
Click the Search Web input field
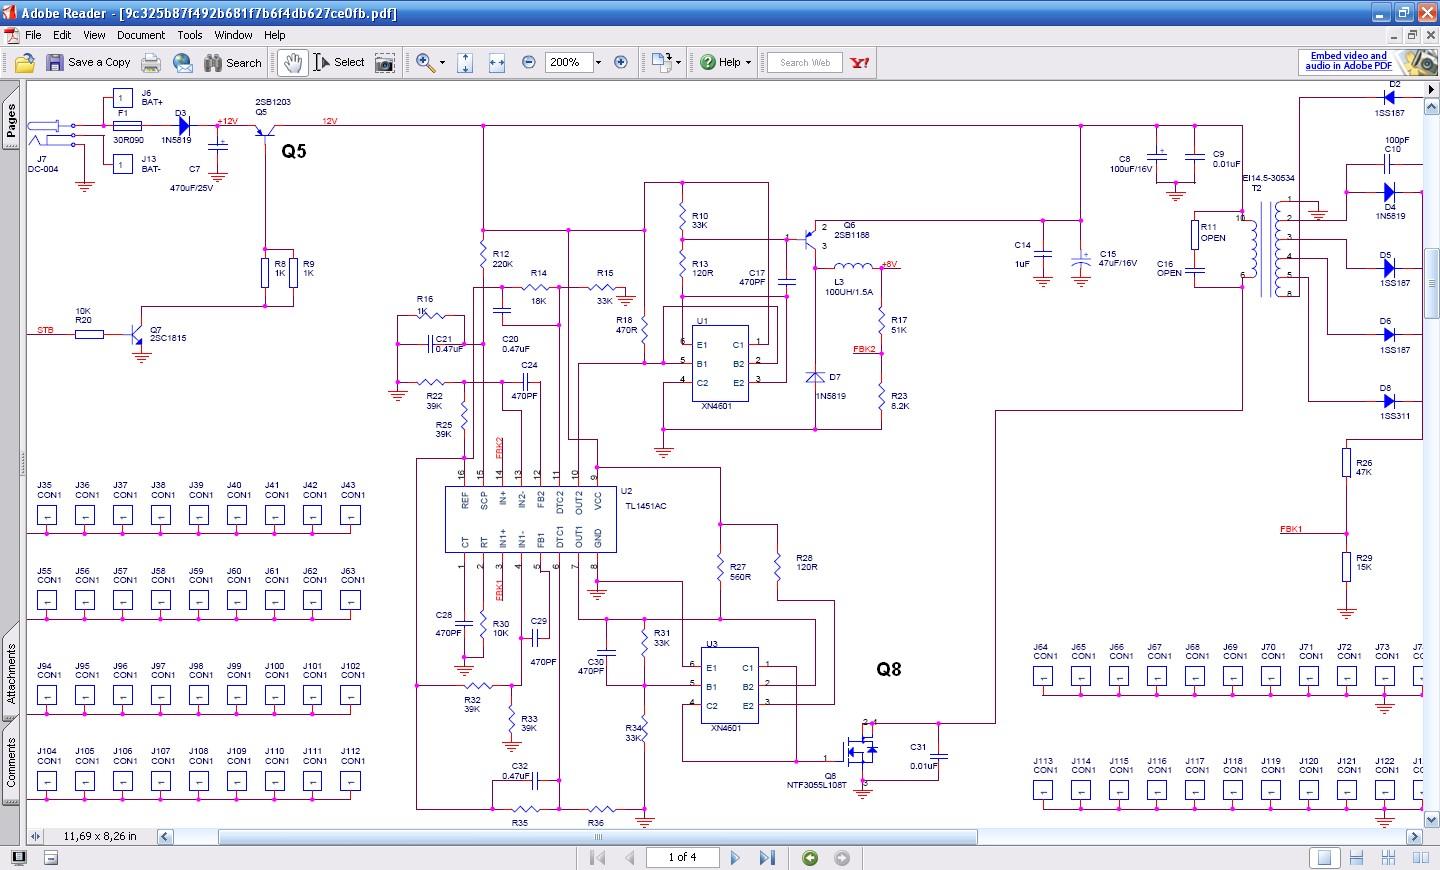pyautogui.click(x=805, y=63)
